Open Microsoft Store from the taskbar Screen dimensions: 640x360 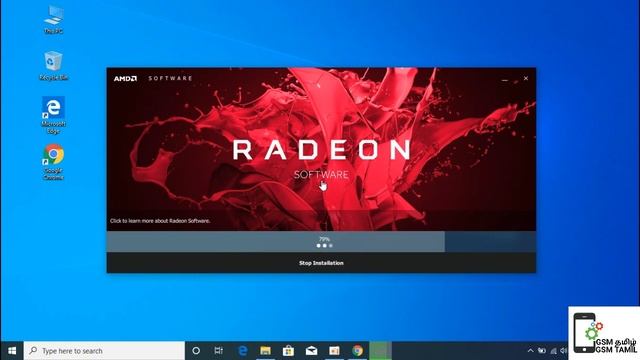point(288,351)
